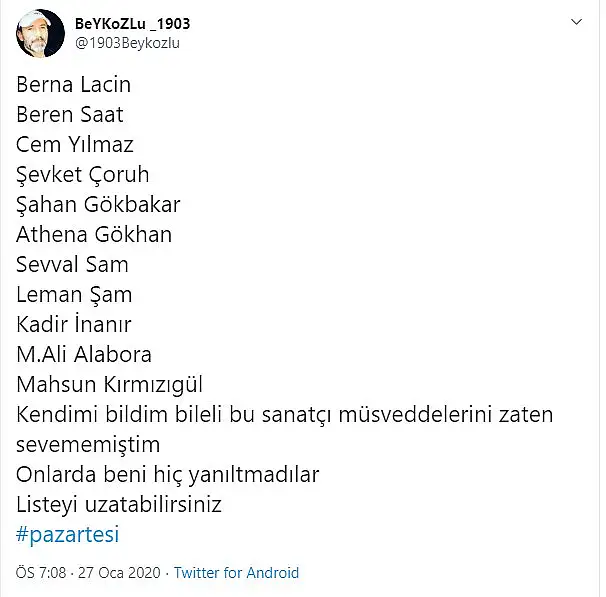Image resolution: width=606 pixels, height=597 pixels.
Task: Click the Leman Şam line of text
Action: coord(74,295)
